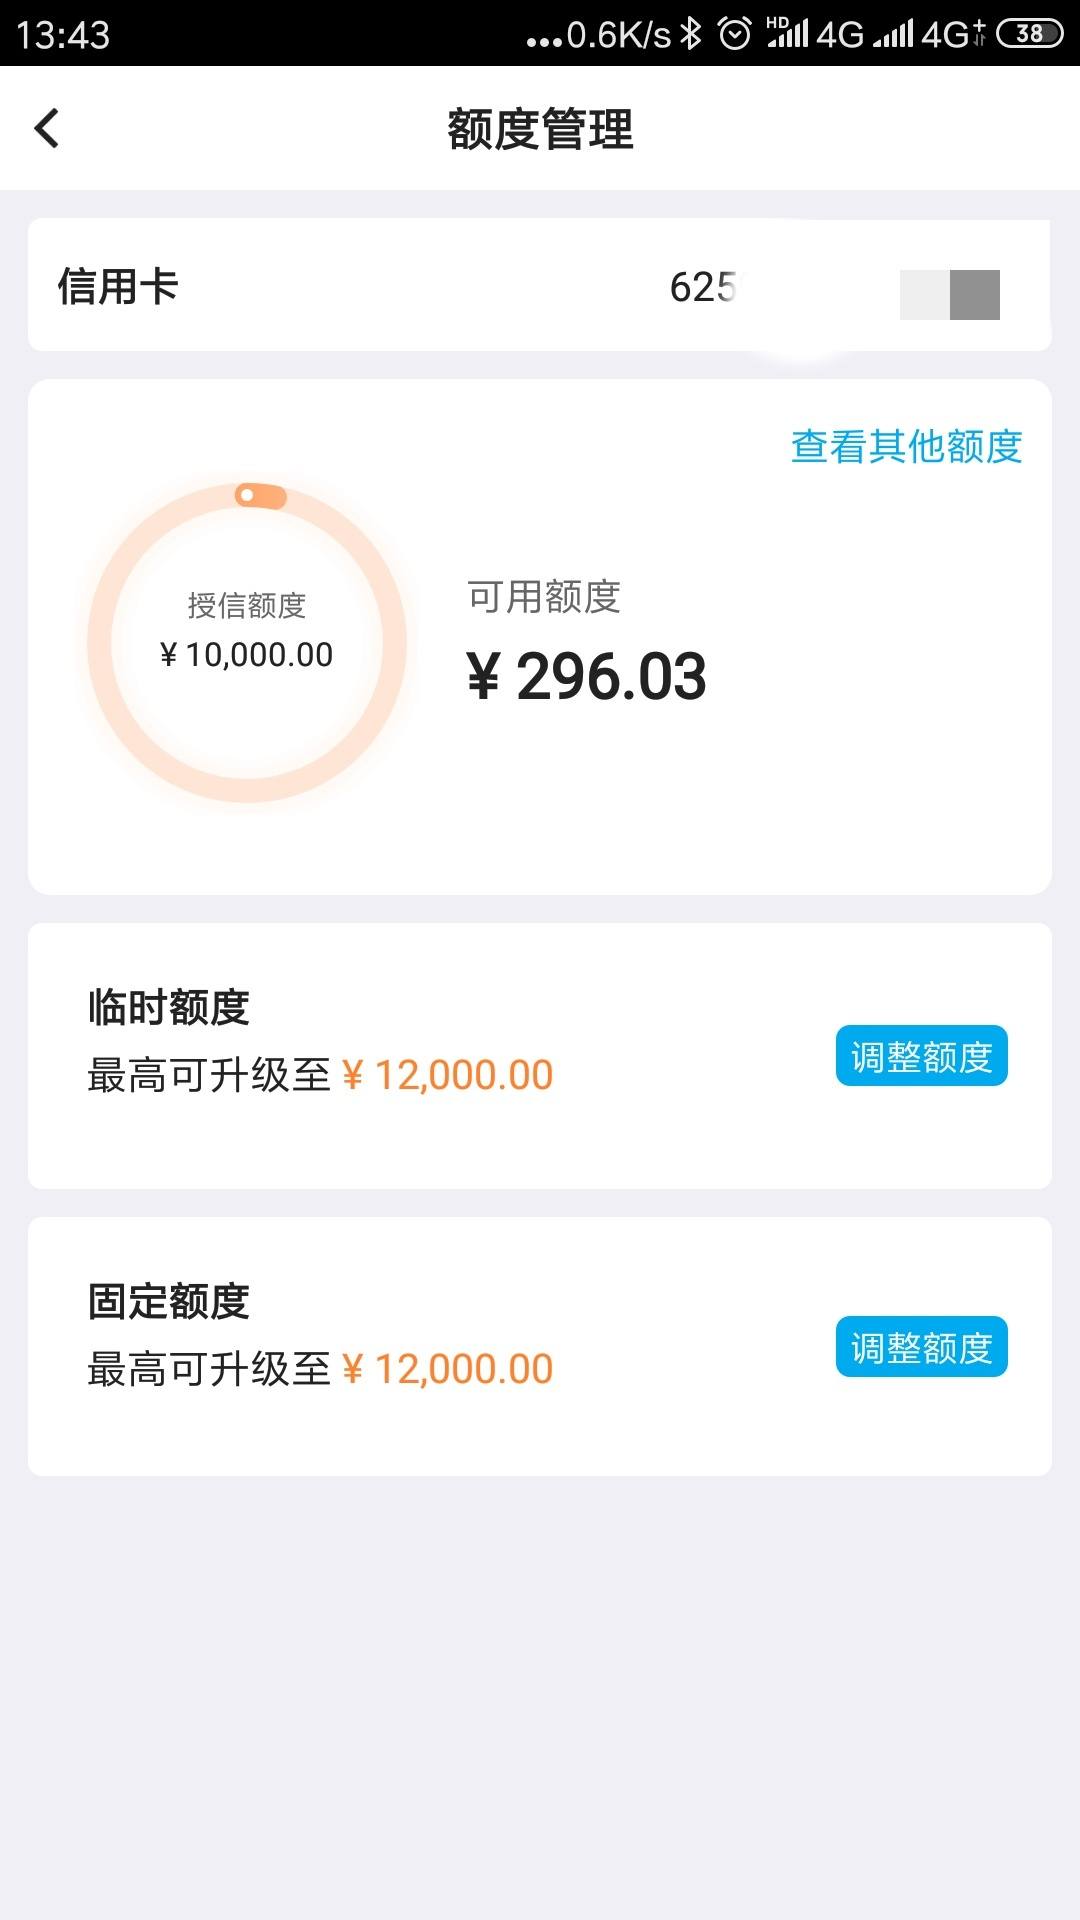The width and height of the screenshot is (1080, 1920).
Task: Tap the alarm clock status icon
Action: coord(735,34)
